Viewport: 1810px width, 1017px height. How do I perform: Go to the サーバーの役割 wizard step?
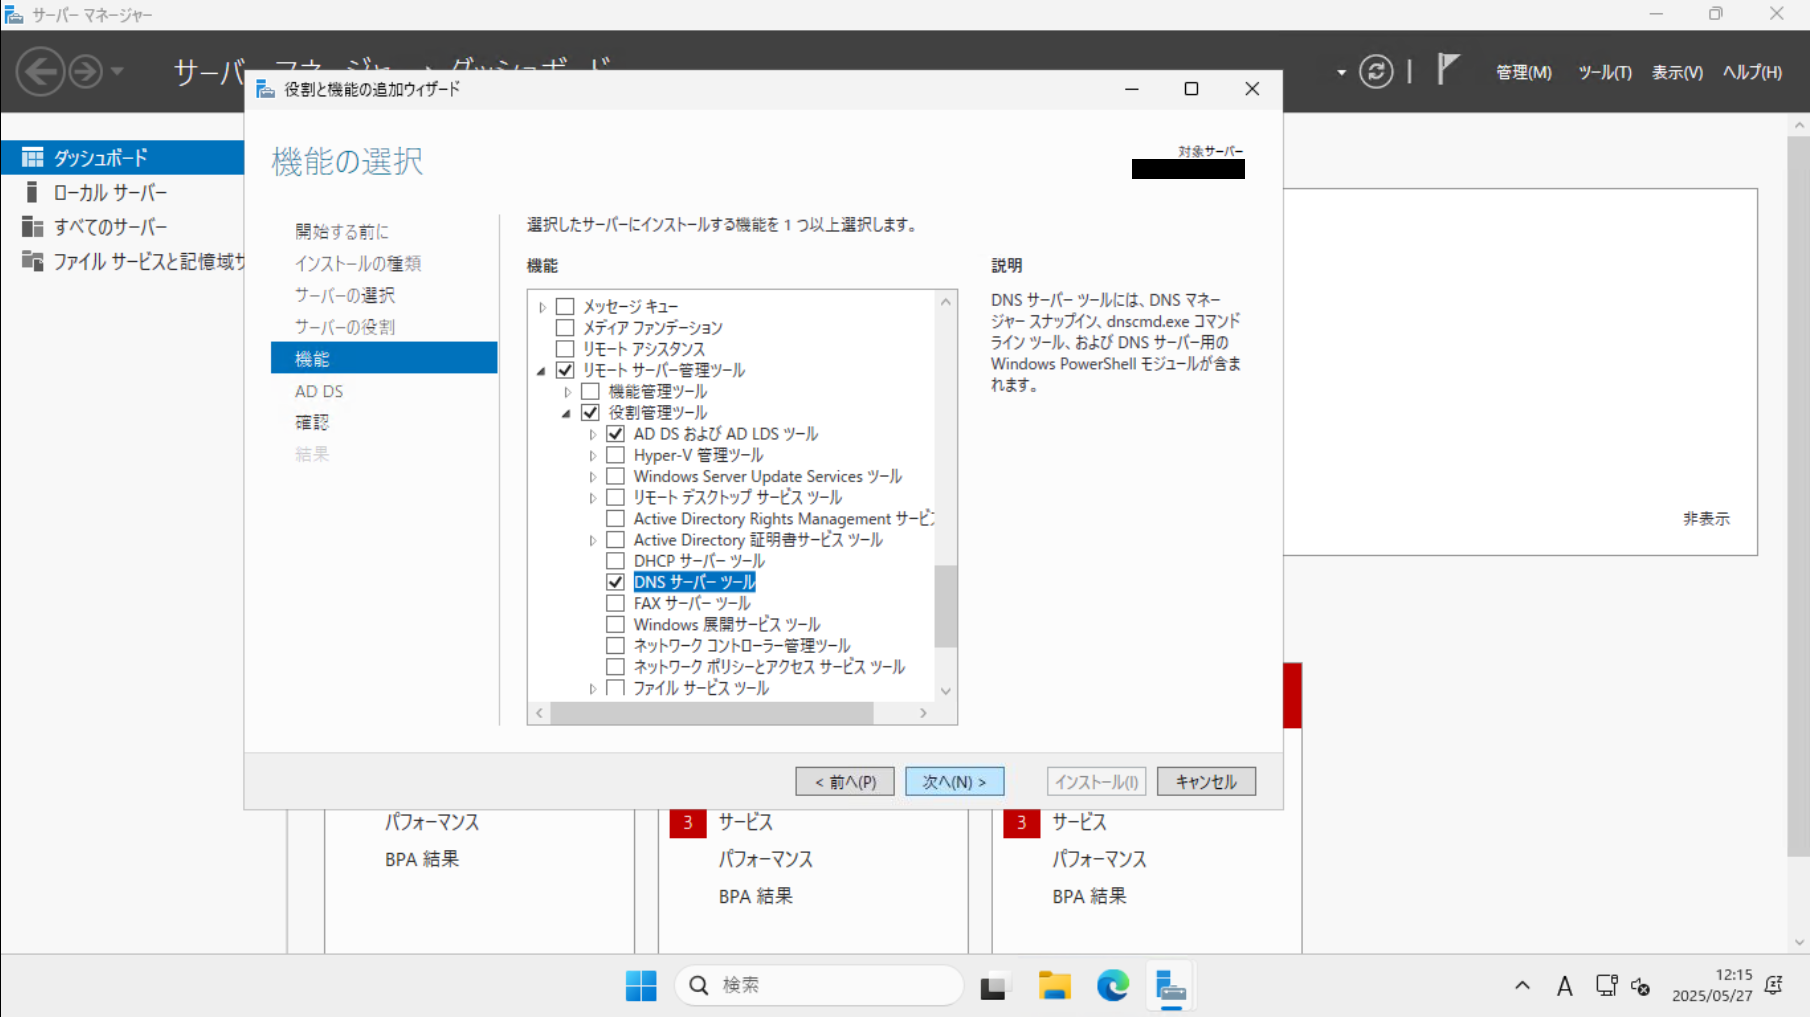[345, 327]
